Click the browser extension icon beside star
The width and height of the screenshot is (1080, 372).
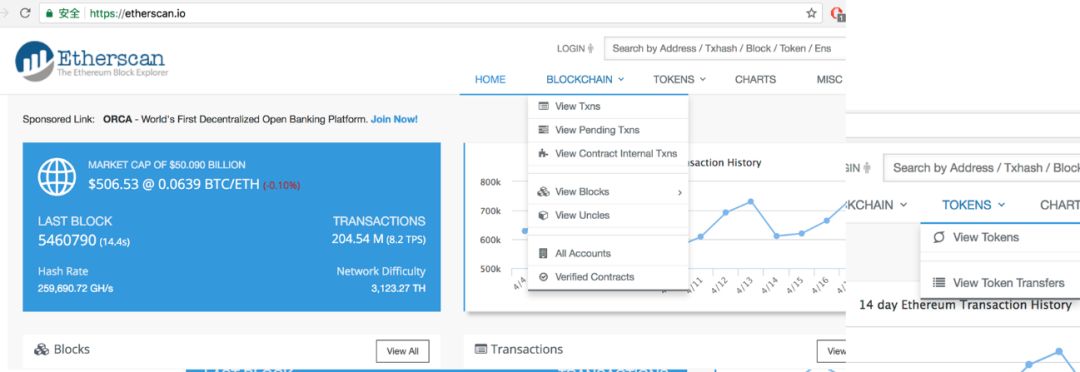click(x=838, y=13)
